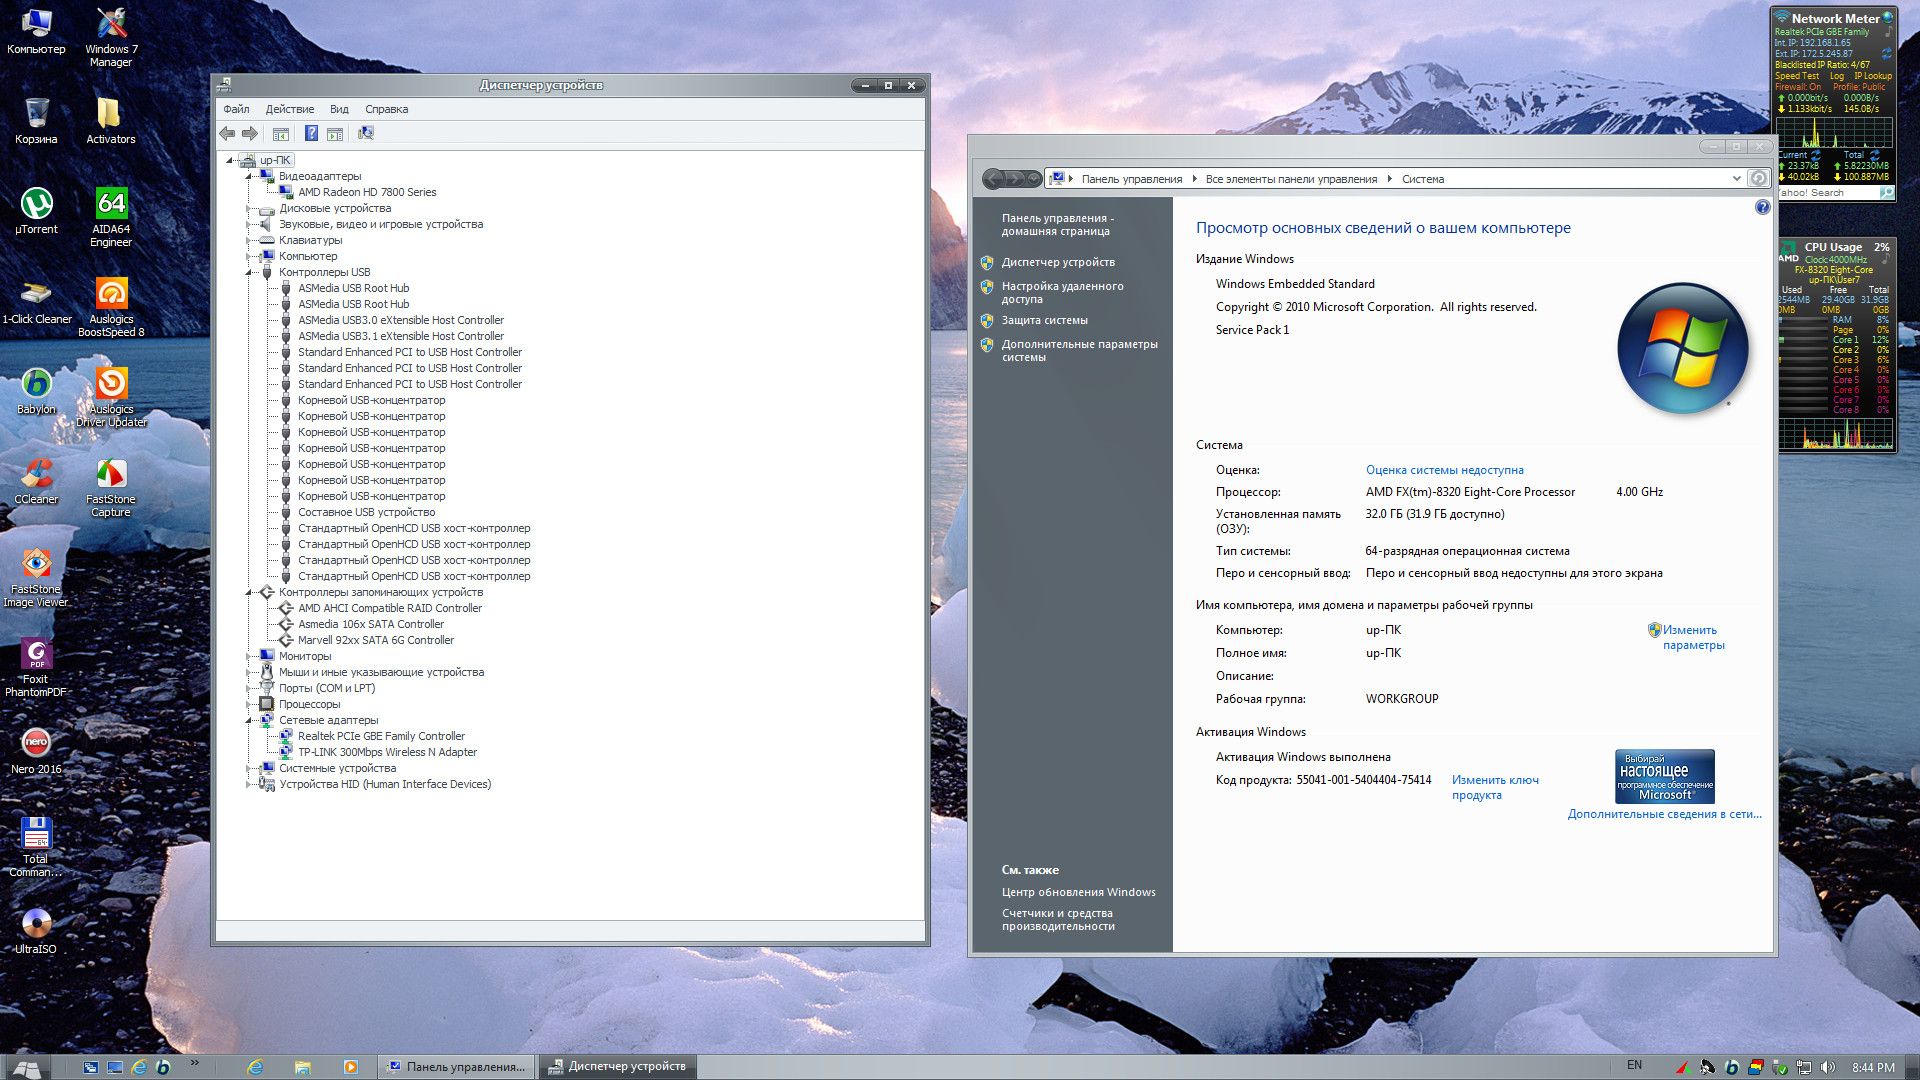Open the Windows 7 Manager desktop icon
Image resolution: width=1920 pixels, height=1080 pixels.
point(111,37)
